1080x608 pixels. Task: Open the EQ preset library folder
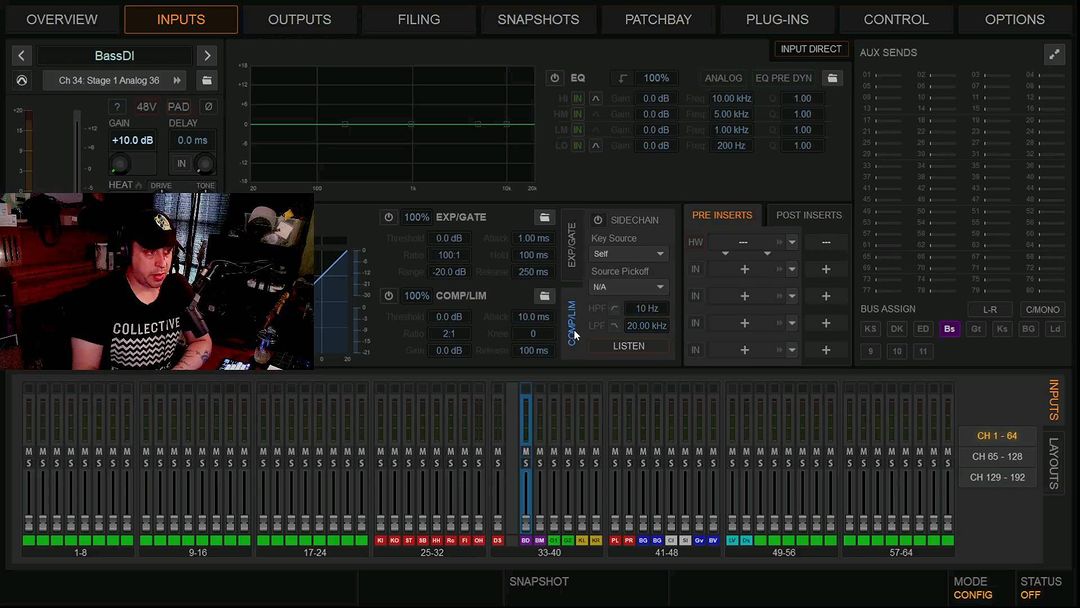point(832,78)
